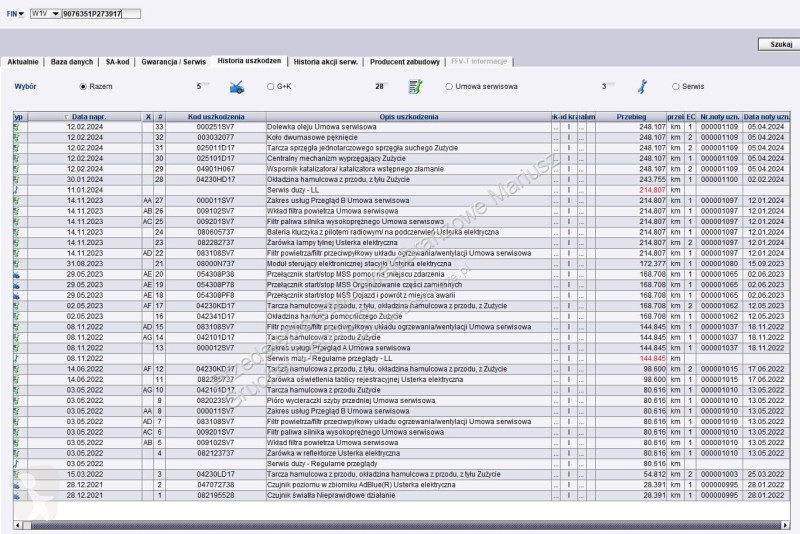Viewport: 800px width, 534px height.
Task: Click inside the FIN number input field
Action: pyautogui.click(x=101, y=14)
